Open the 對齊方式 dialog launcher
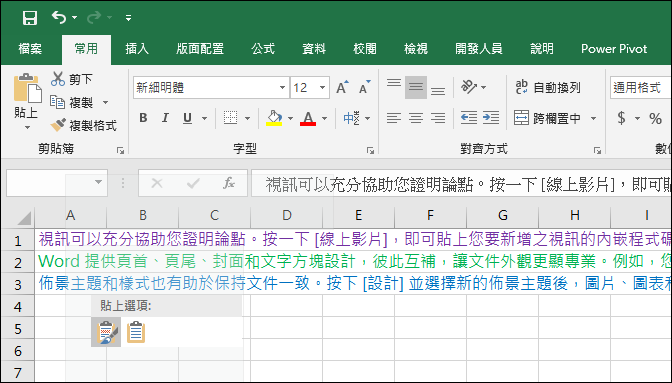This screenshot has height=383, width=672. tap(597, 150)
